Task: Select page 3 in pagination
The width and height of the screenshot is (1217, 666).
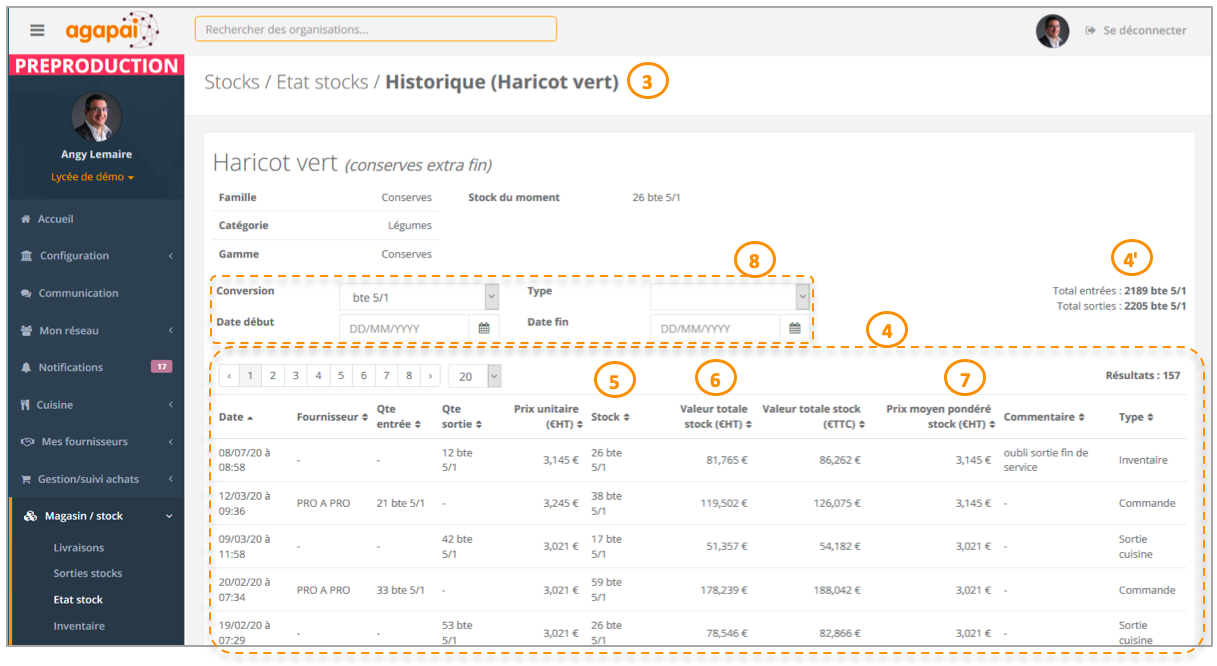Action: point(296,376)
